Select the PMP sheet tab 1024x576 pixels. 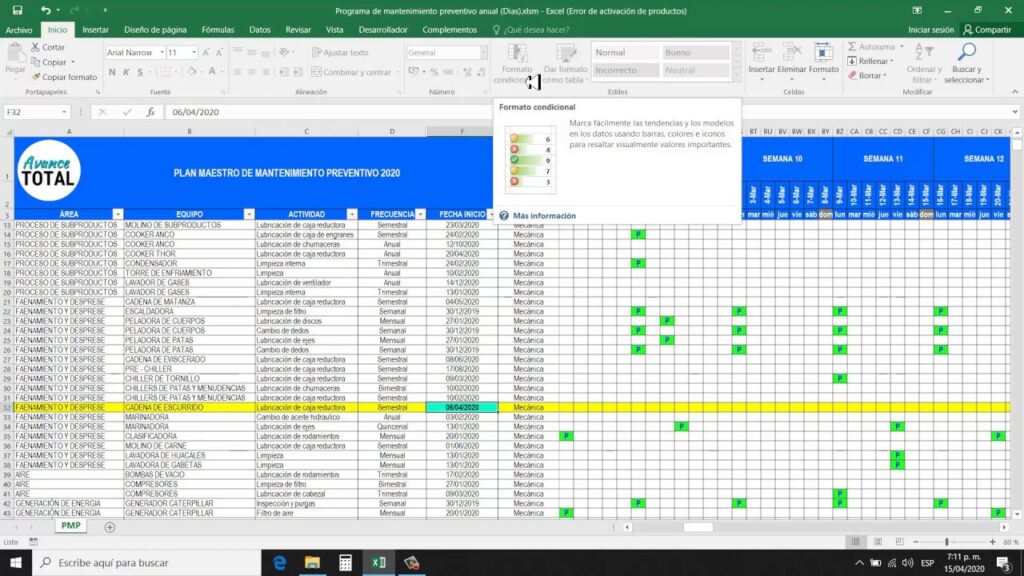tap(70, 524)
